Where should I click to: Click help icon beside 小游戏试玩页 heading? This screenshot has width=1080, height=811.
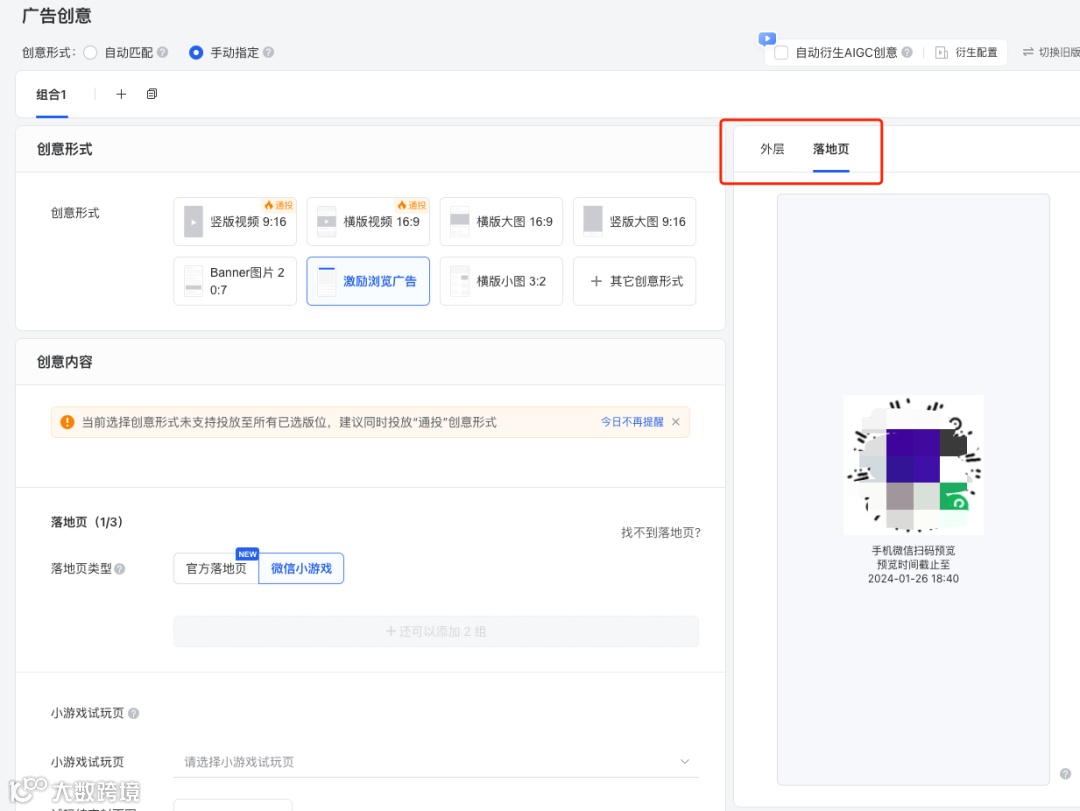pyautogui.click(x=134, y=713)
